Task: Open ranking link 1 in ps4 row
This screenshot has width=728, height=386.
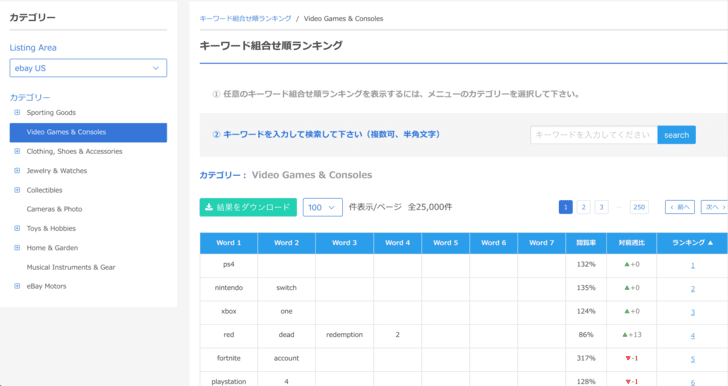Action: pos(693,266)
